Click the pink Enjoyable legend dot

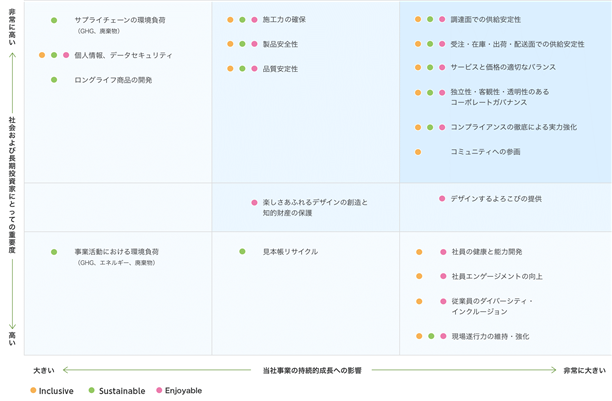click(x=159, y=390)
